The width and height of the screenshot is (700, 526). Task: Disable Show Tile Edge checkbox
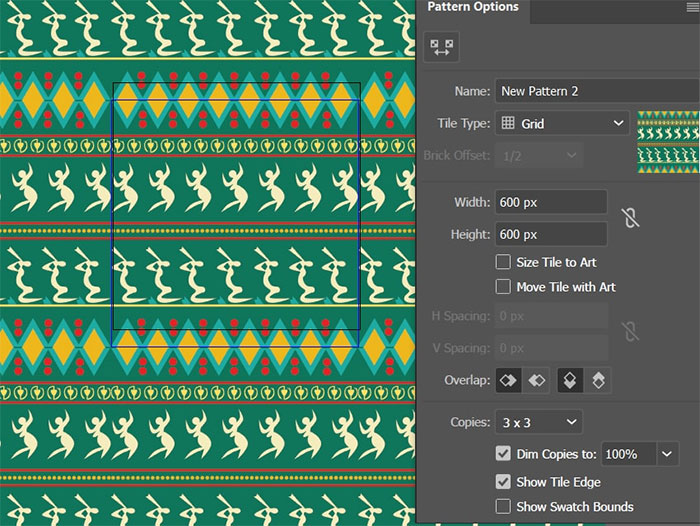[503, 482]
